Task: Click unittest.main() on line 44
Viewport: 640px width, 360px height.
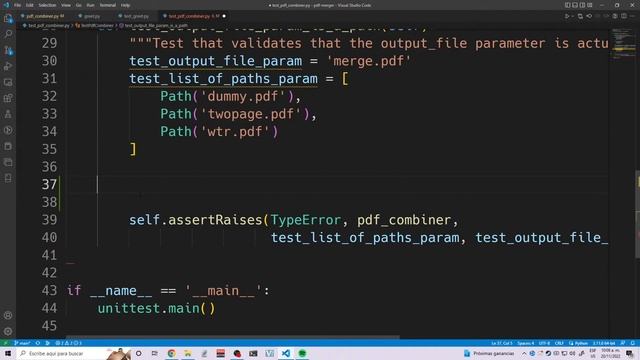Action: click(156, 308)
